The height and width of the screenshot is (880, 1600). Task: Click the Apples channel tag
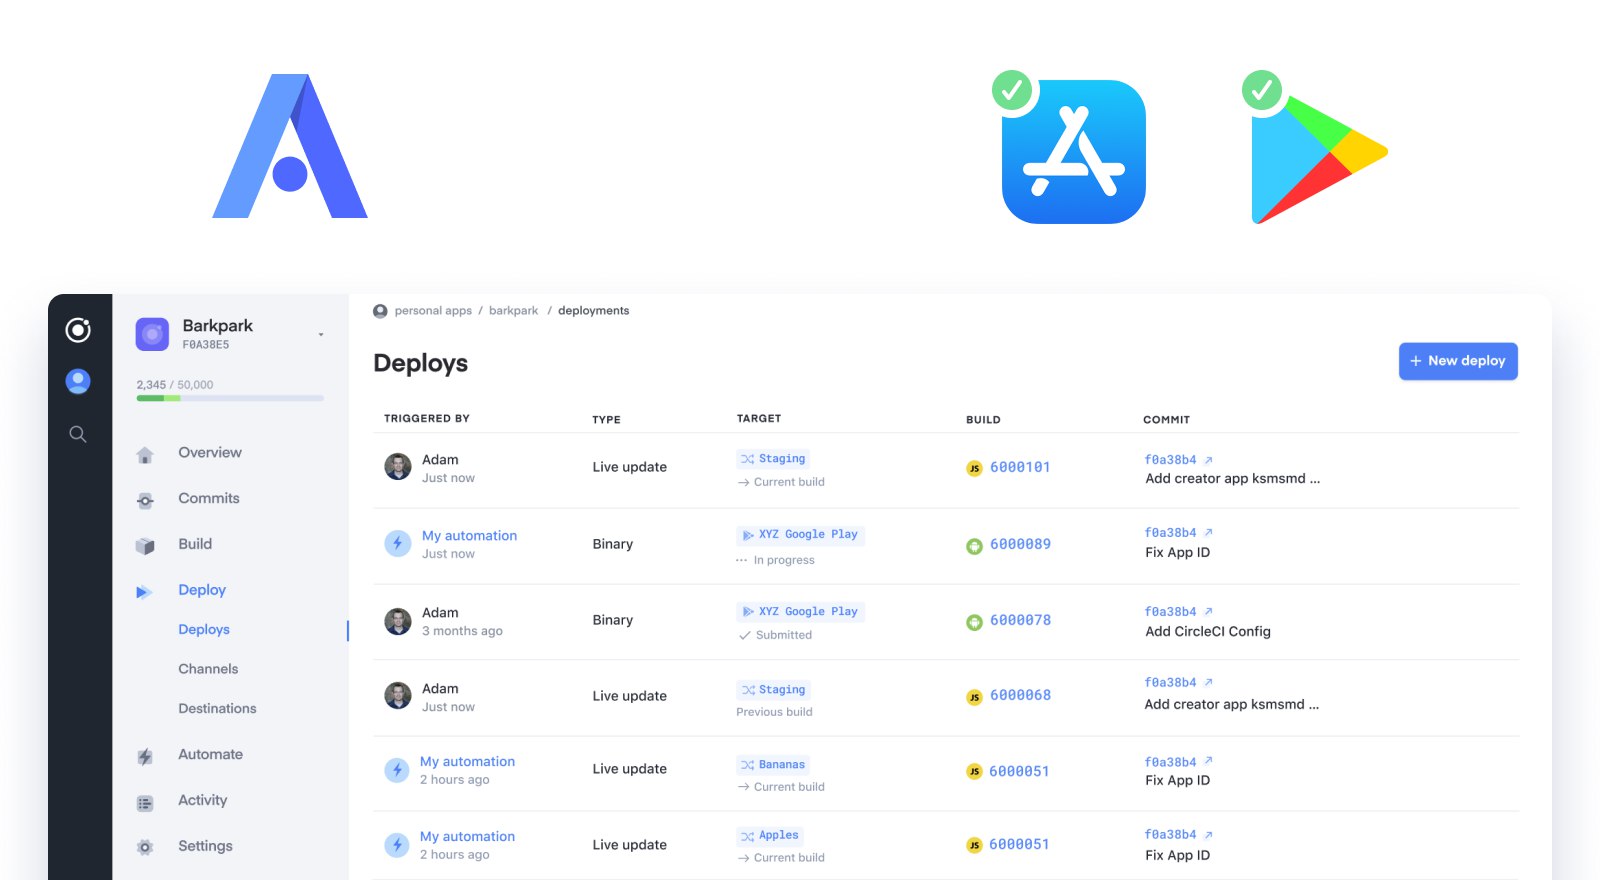tap(770, 836)
